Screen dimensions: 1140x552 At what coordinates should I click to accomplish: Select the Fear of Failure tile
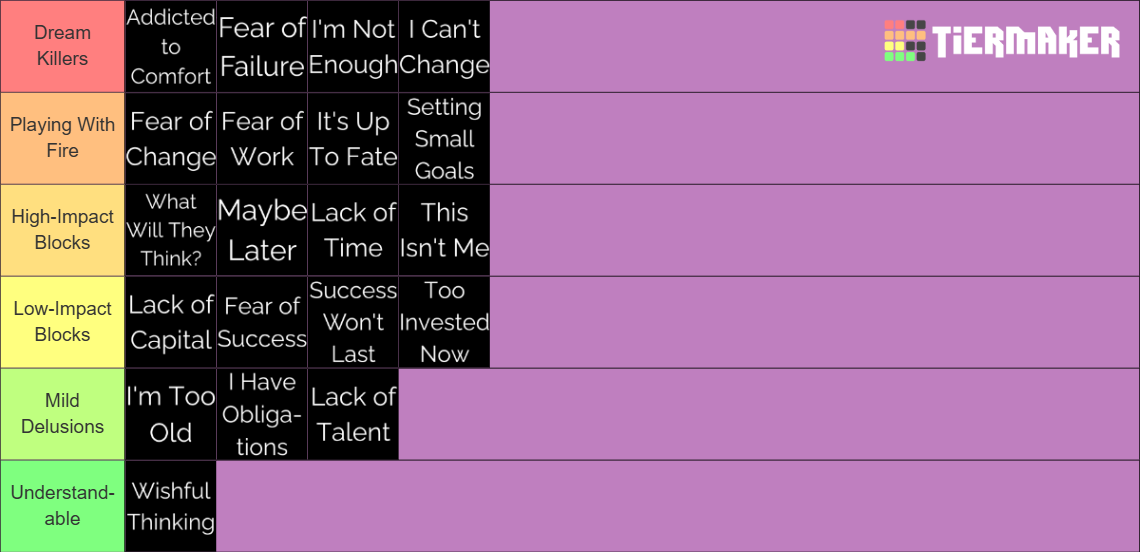pyautogui.click(x=262, y=47)
